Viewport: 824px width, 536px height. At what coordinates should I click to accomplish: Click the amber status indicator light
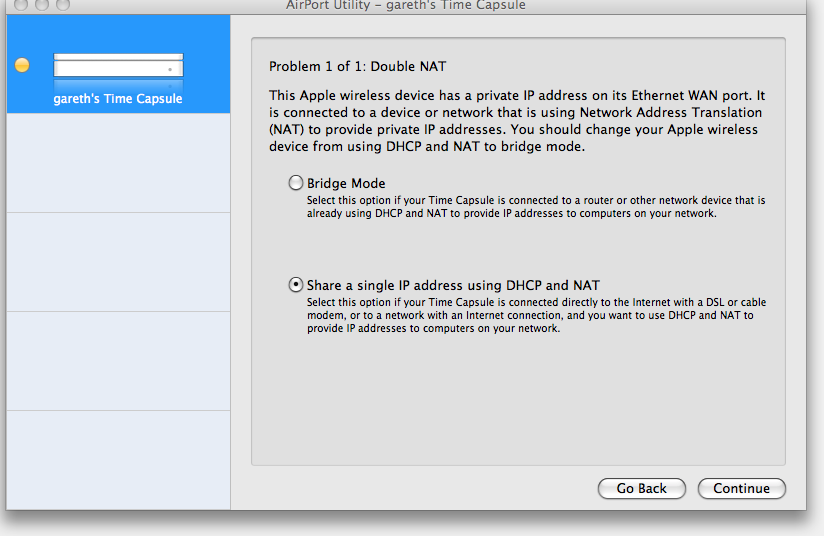(x=22, y=65)
